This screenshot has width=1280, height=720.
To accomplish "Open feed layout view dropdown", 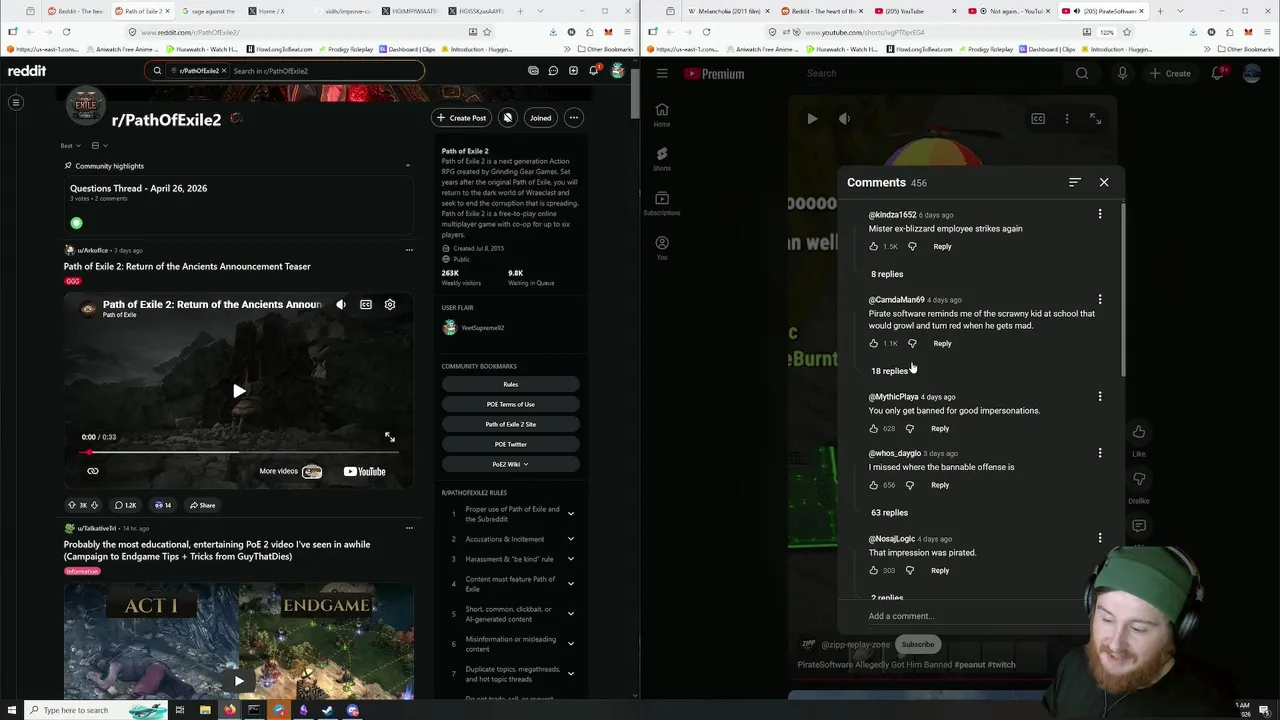I will [x=99, y=146].
